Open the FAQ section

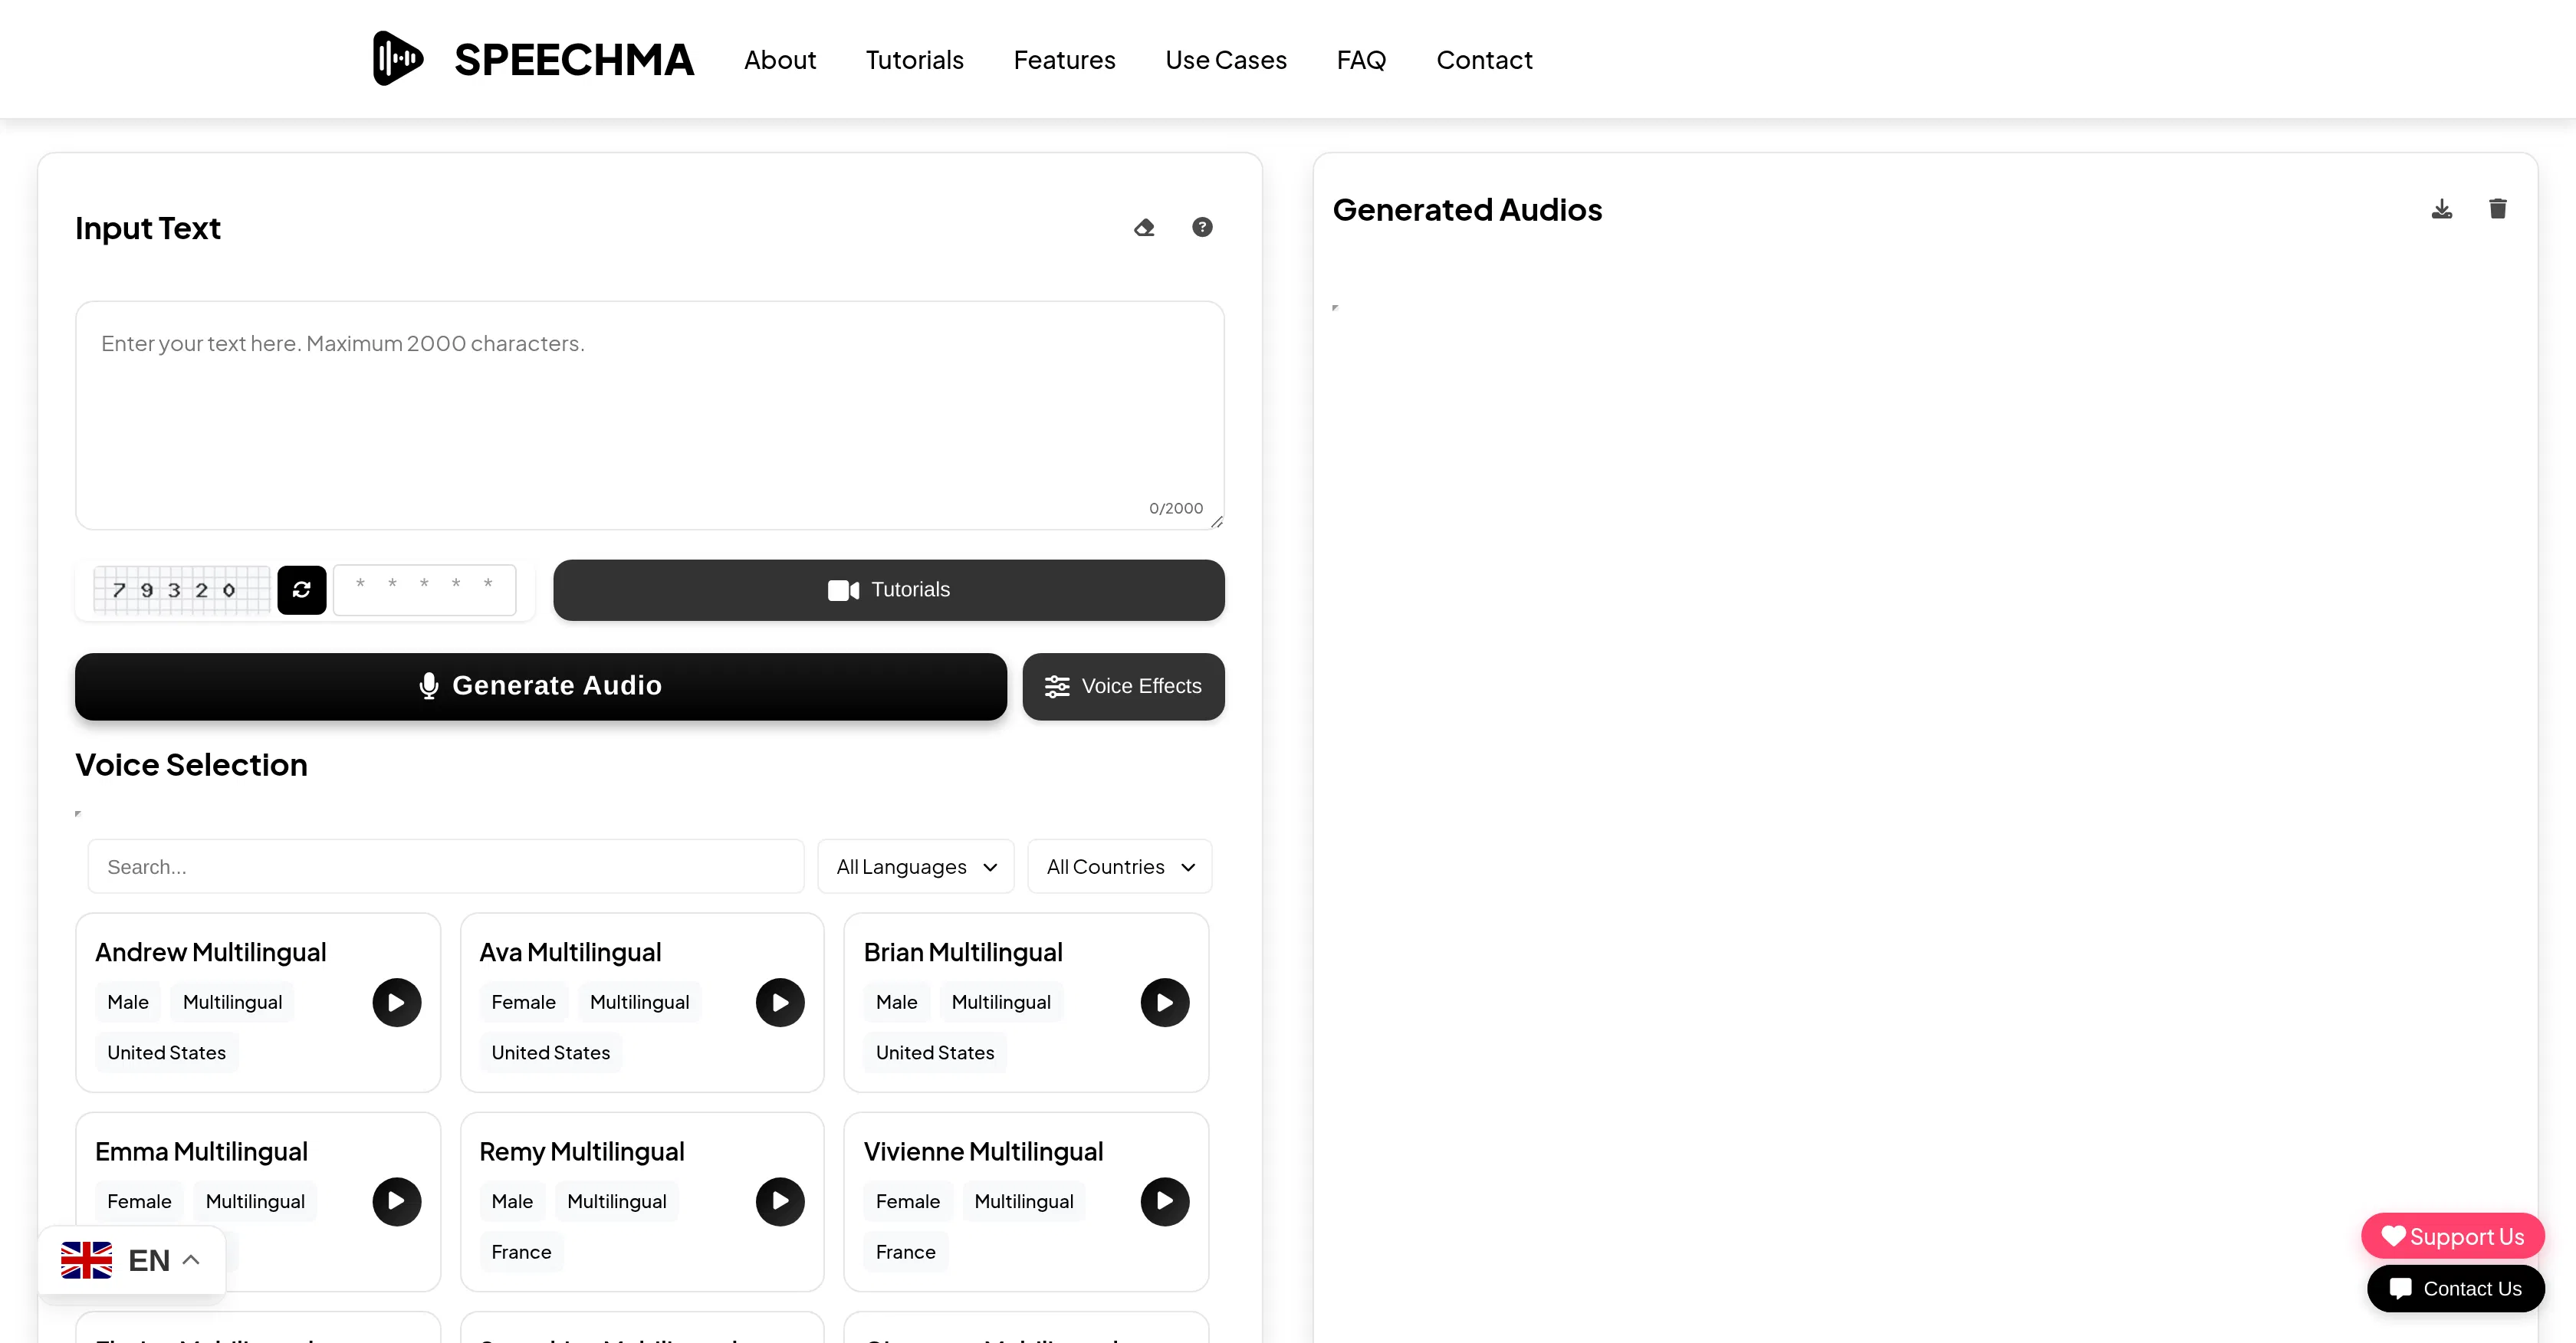[x=1361, y=59]
